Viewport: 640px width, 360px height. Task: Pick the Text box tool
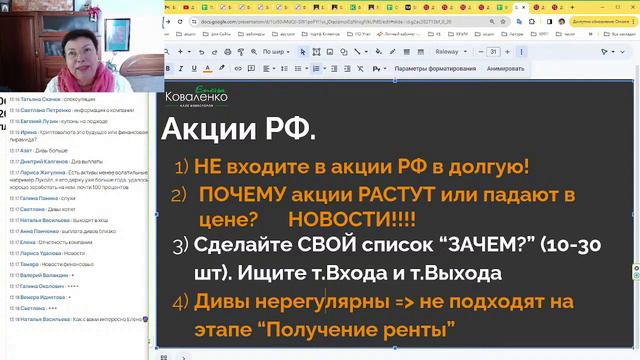[x=316, y=52]
